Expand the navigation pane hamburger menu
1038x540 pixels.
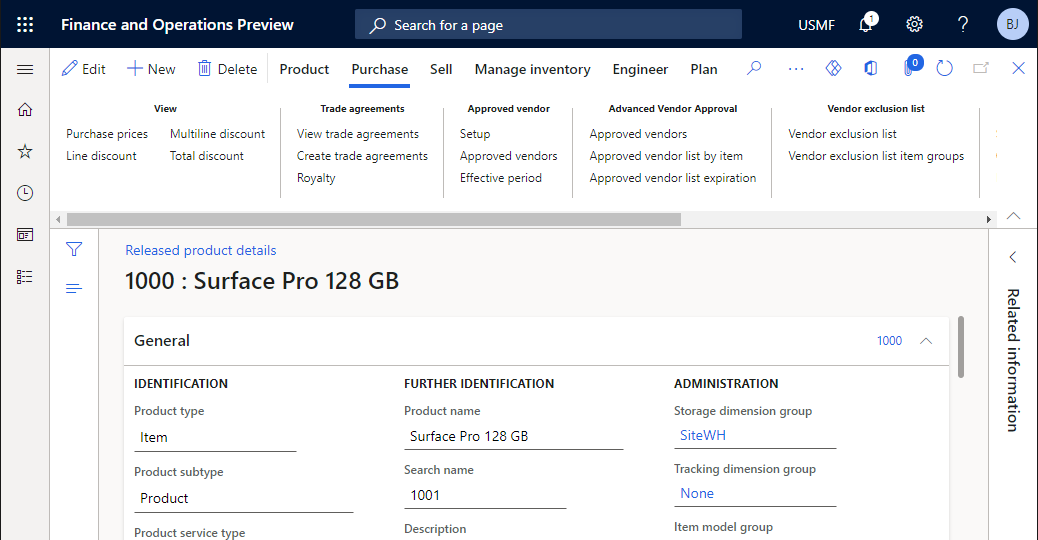[x=24, y=69]
